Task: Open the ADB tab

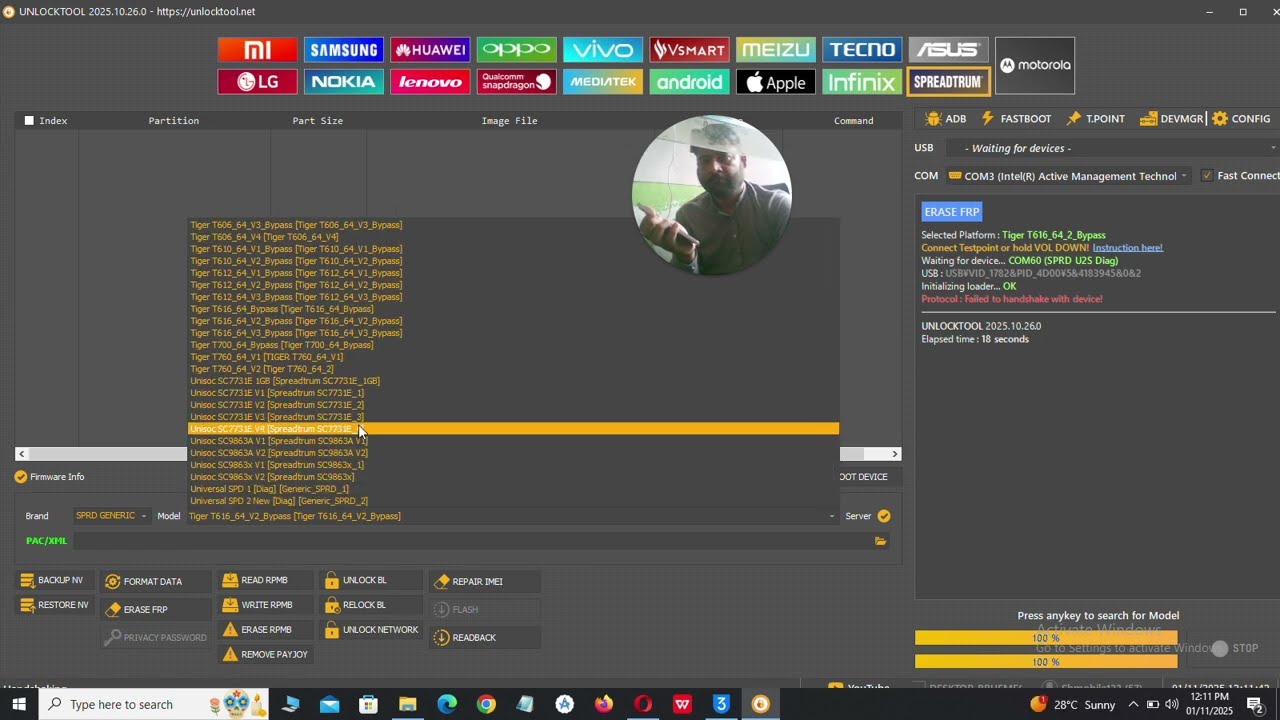Action: click(x=946, y=119)
